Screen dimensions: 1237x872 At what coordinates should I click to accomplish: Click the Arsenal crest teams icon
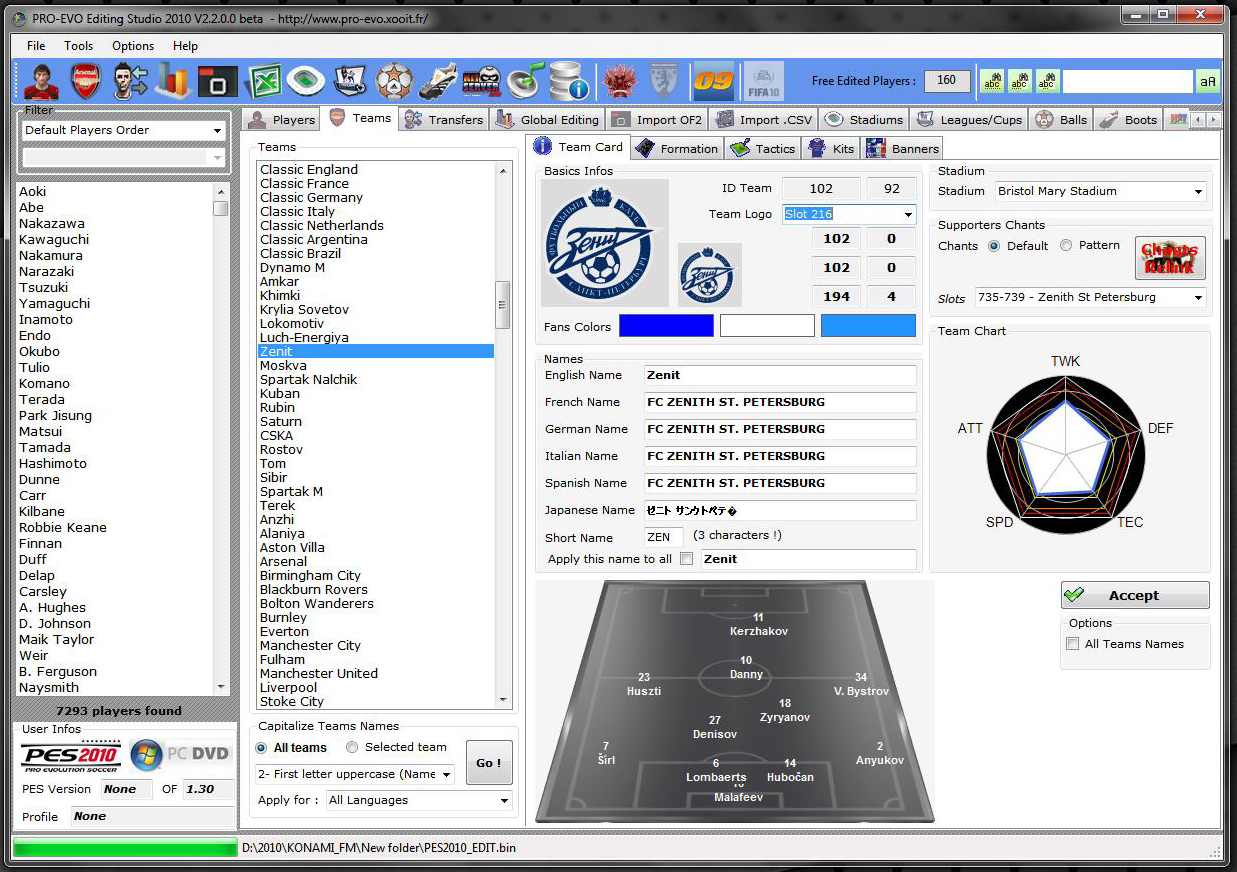86,81
